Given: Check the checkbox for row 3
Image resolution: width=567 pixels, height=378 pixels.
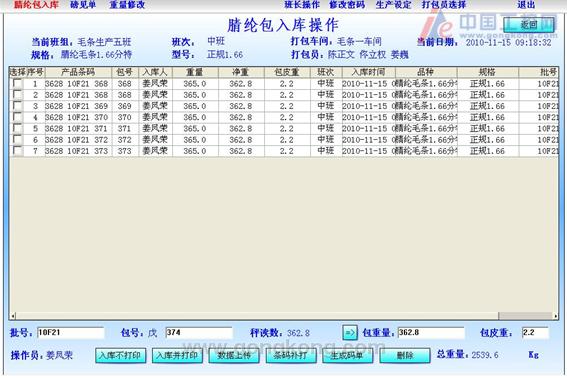Looking at the screenshot, I should click(17, 106).
